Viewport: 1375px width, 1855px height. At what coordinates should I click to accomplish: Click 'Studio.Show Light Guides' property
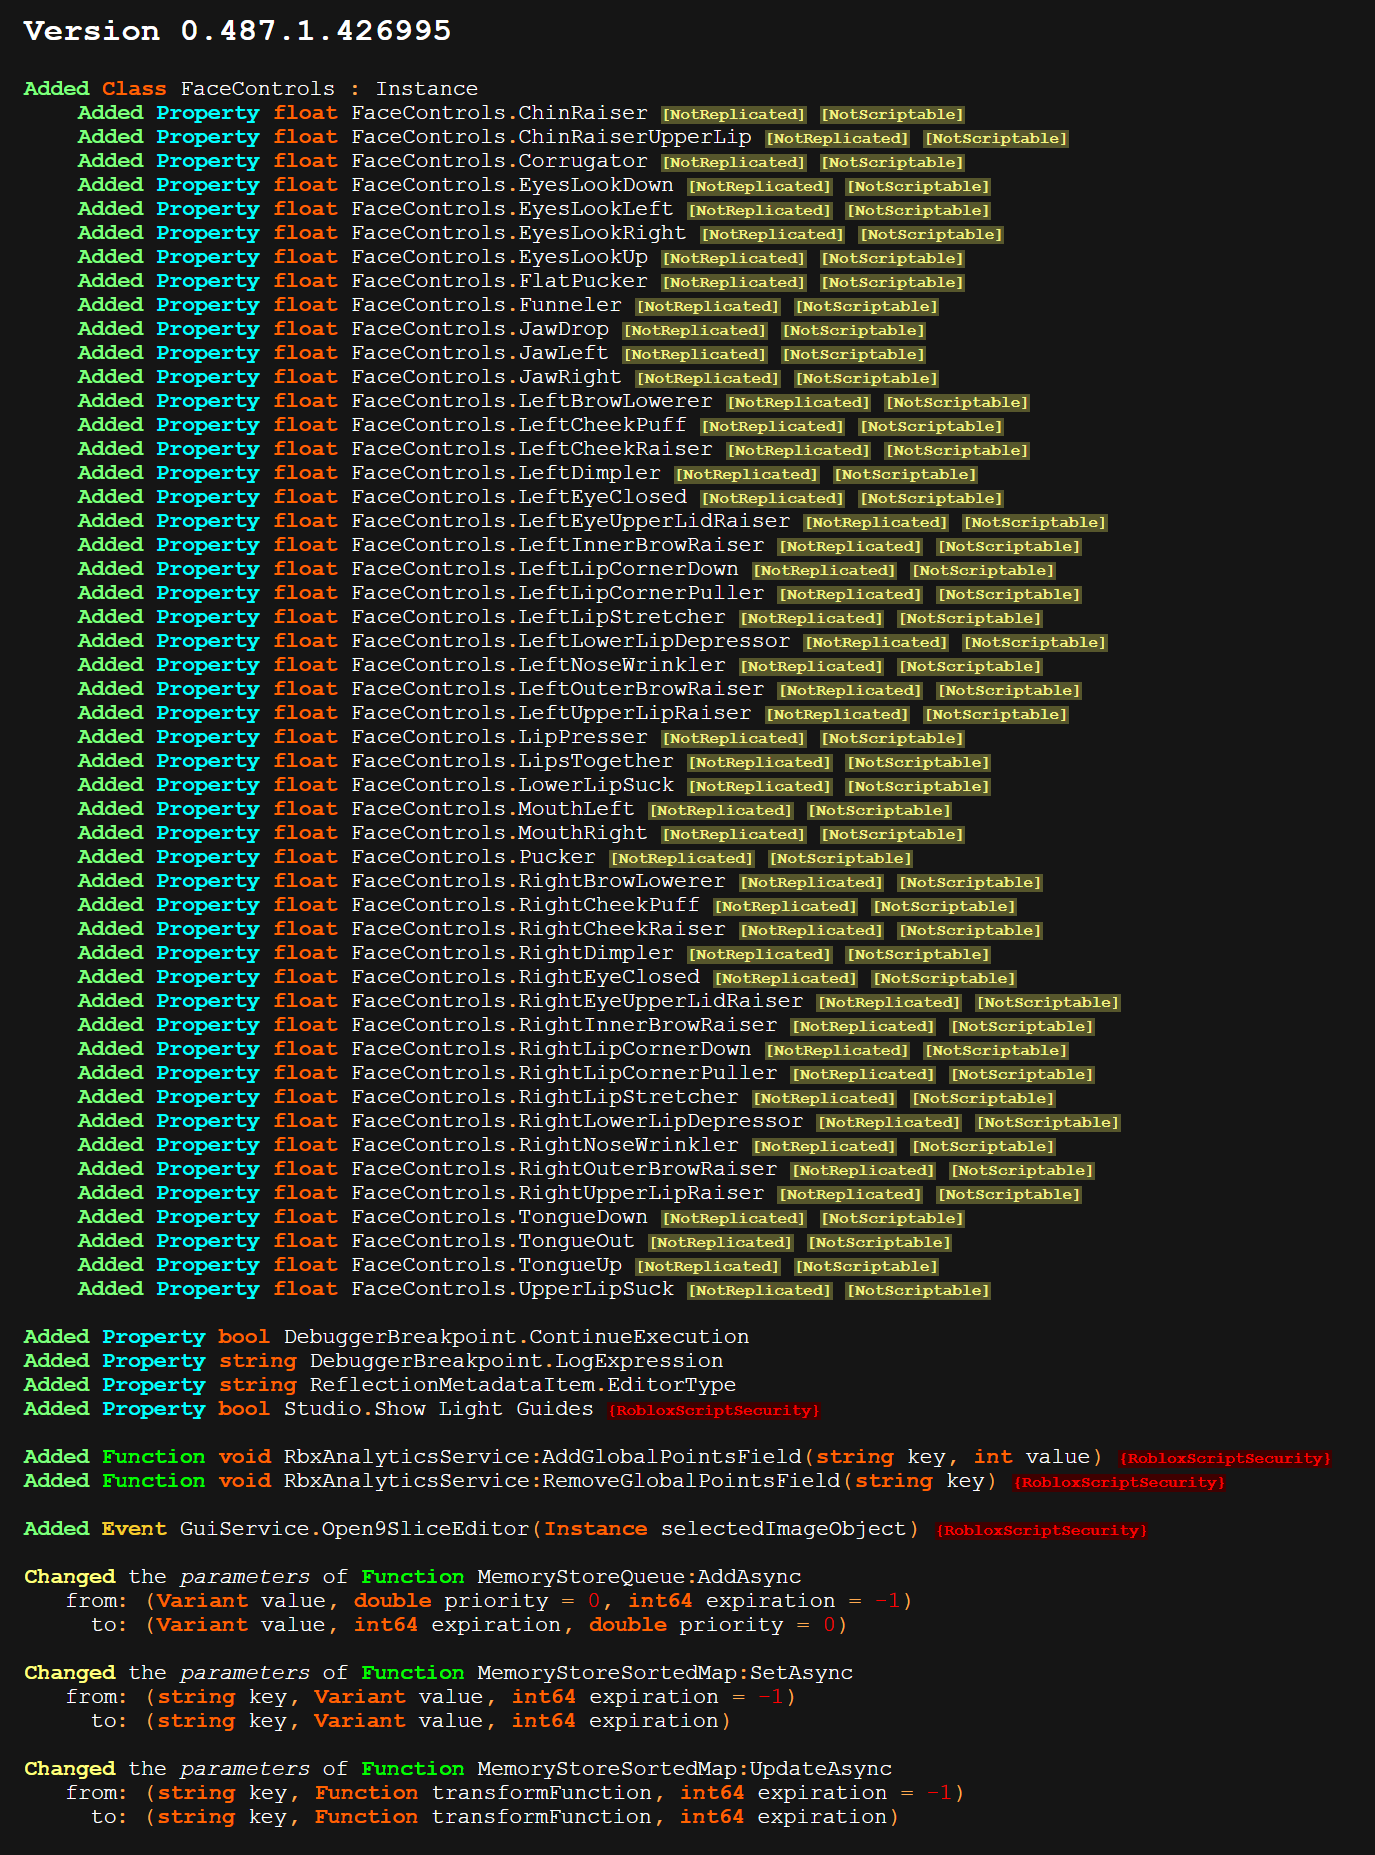pyautogui.click(x=438, y=1409)
